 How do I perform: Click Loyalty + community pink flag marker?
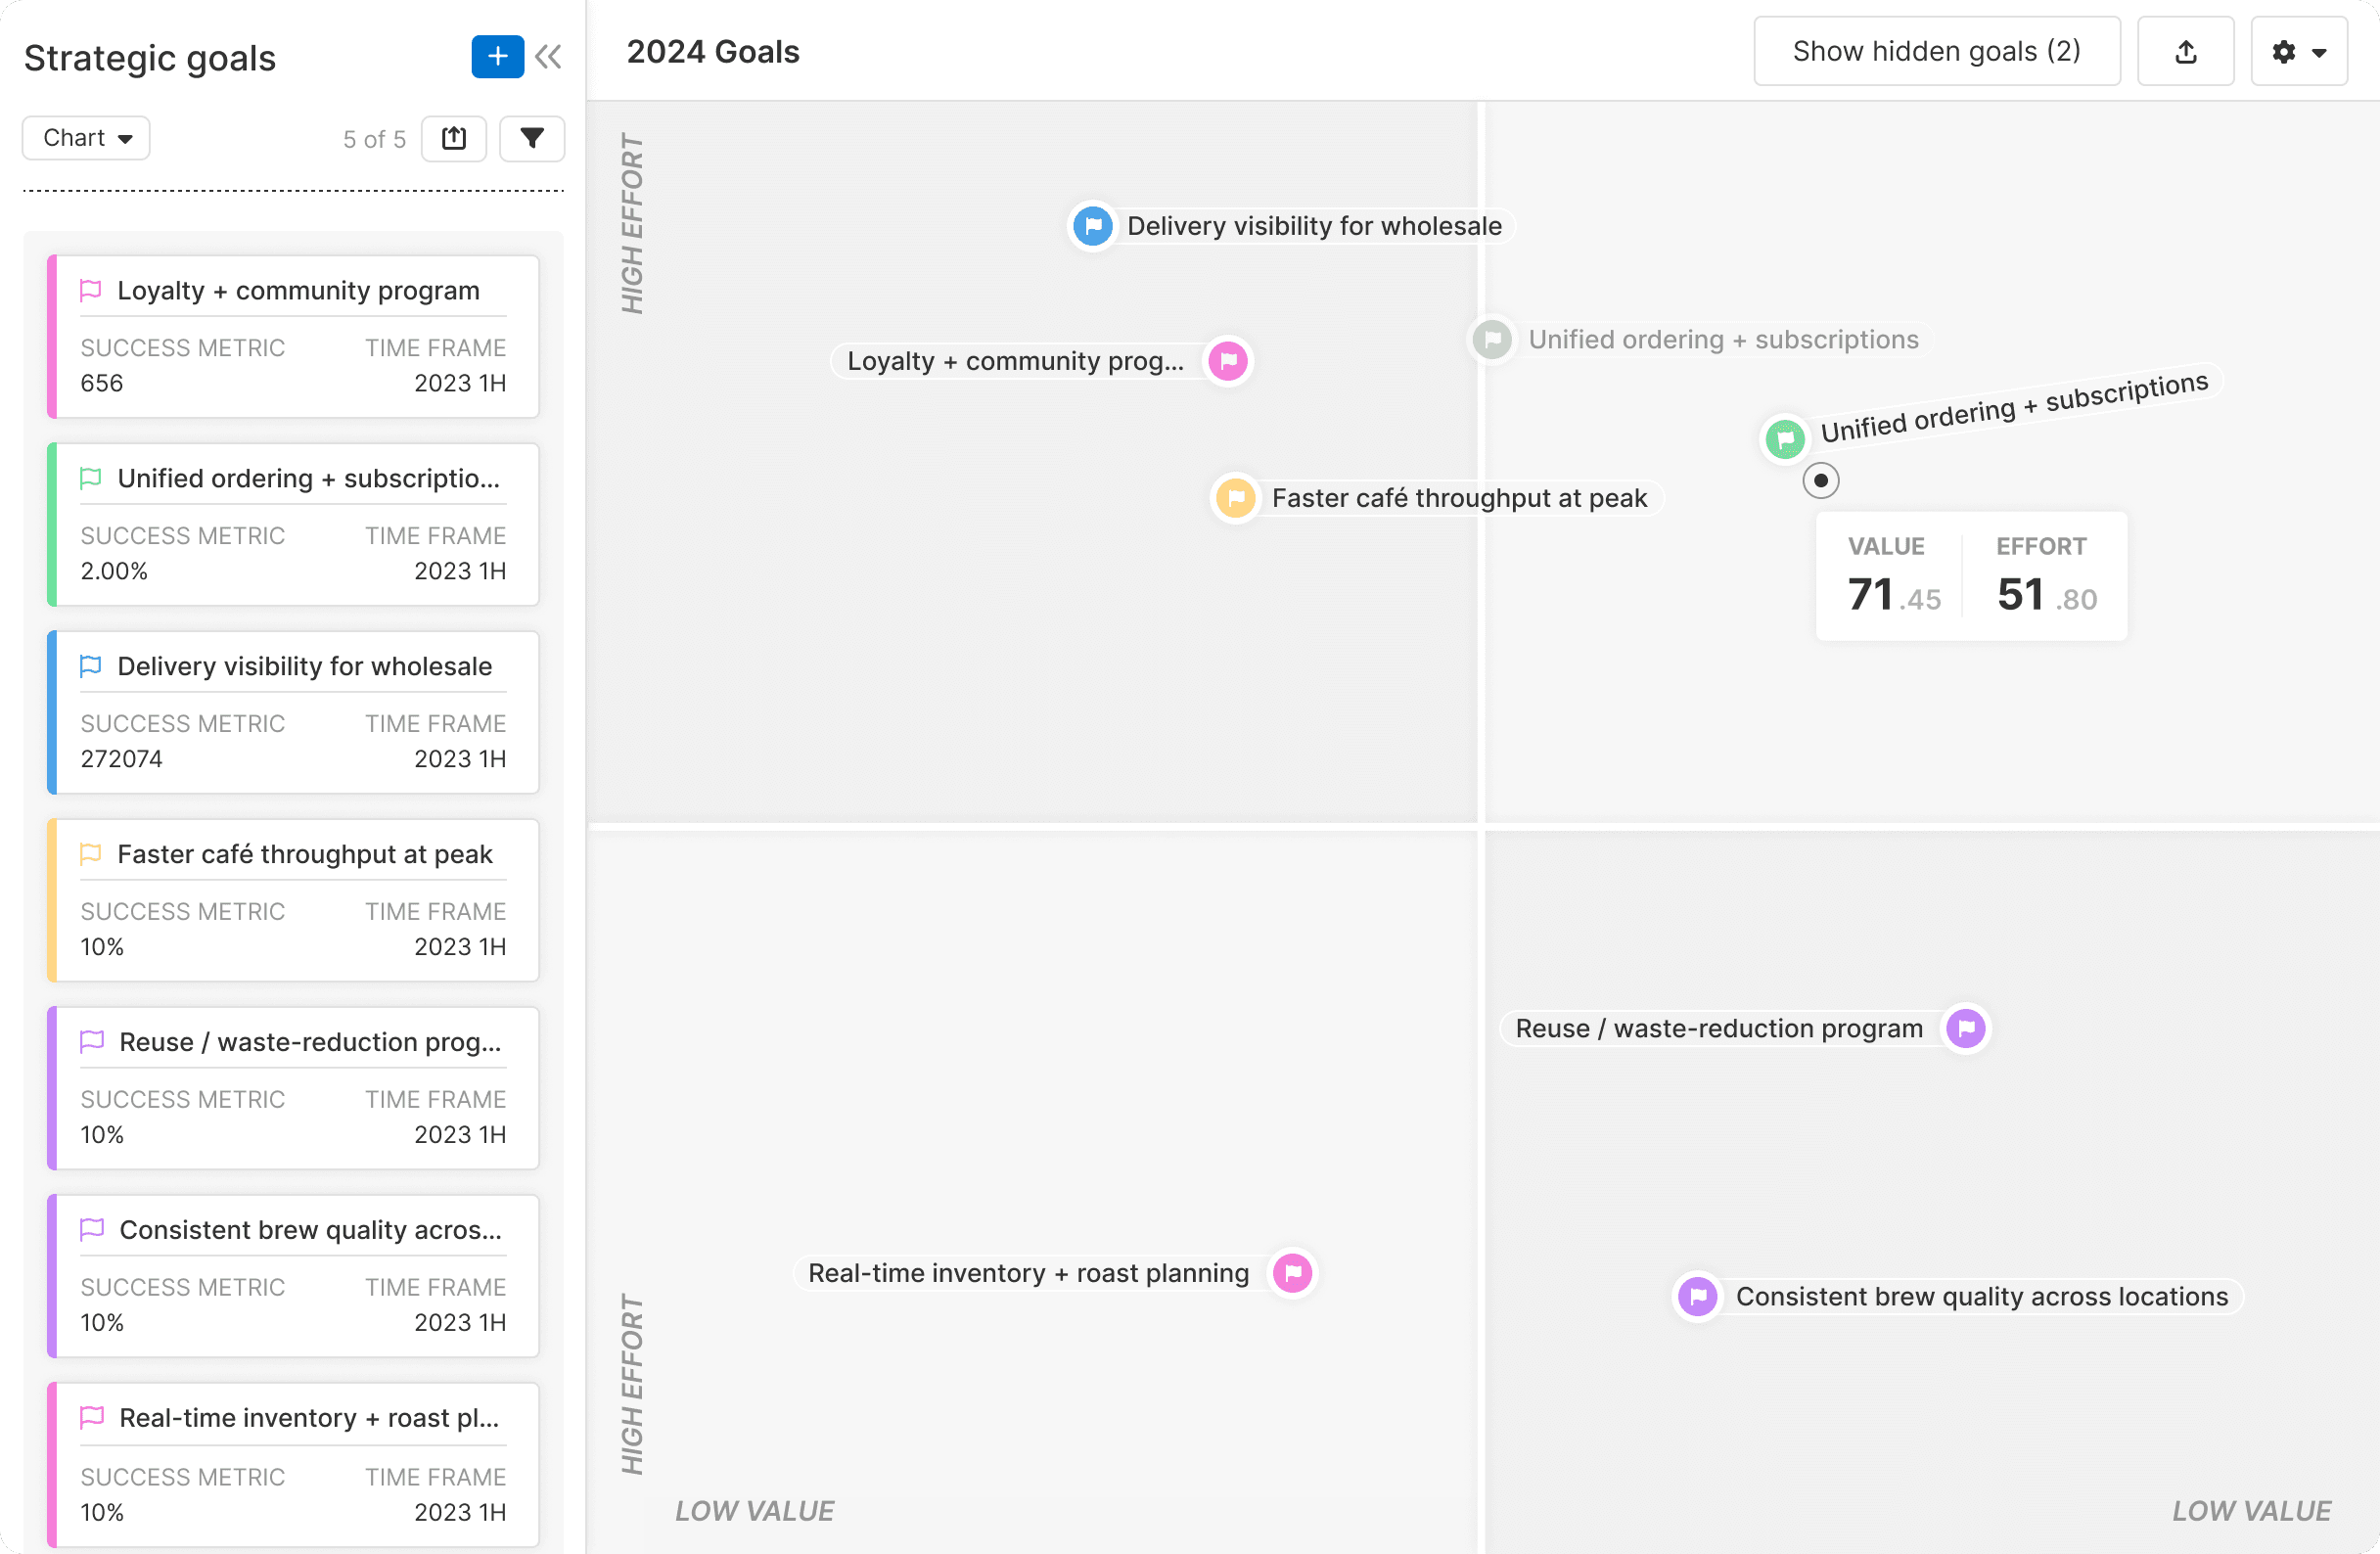coord(1228,361)
